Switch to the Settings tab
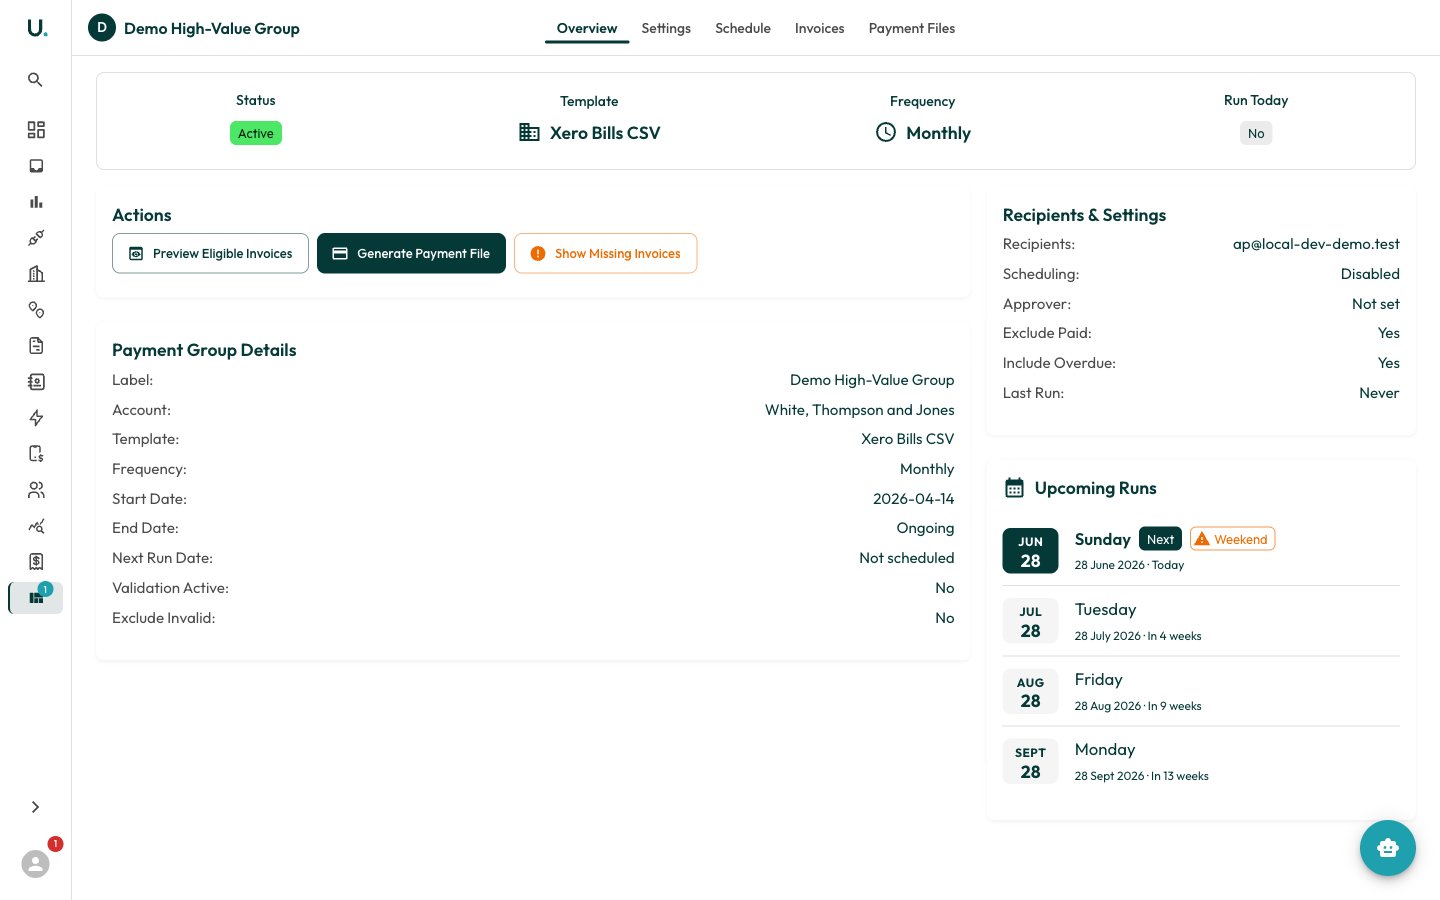Viewport: 1440px width, 900px height. coord(666,28)
